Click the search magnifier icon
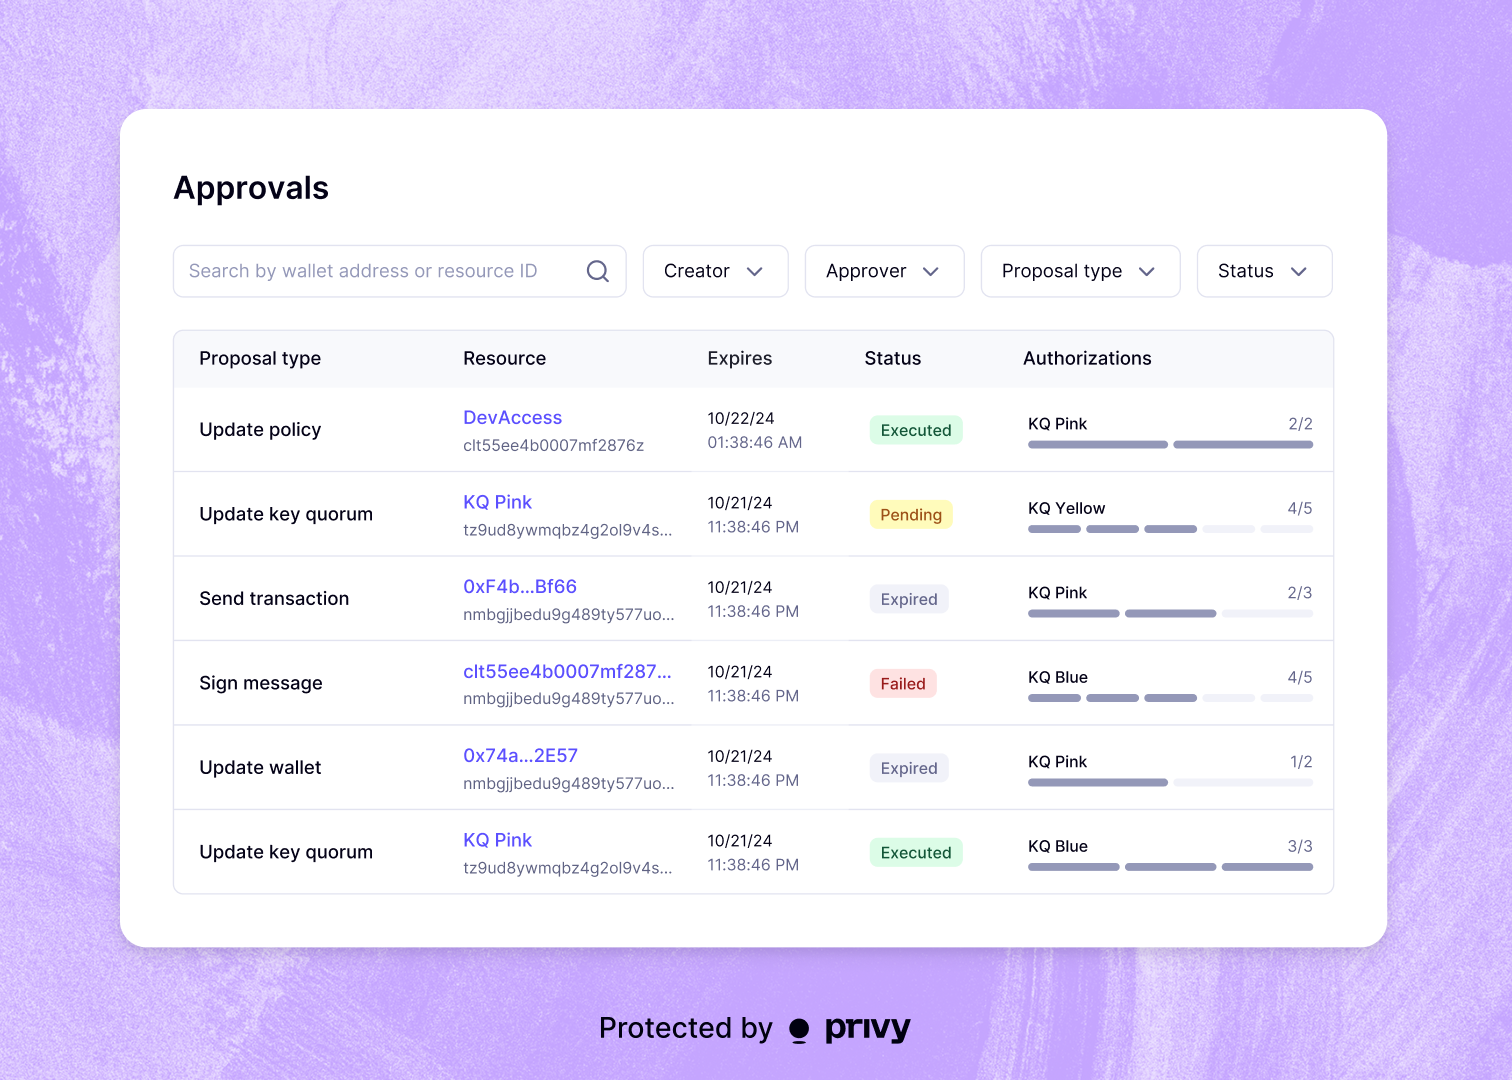 click(598, 271)
